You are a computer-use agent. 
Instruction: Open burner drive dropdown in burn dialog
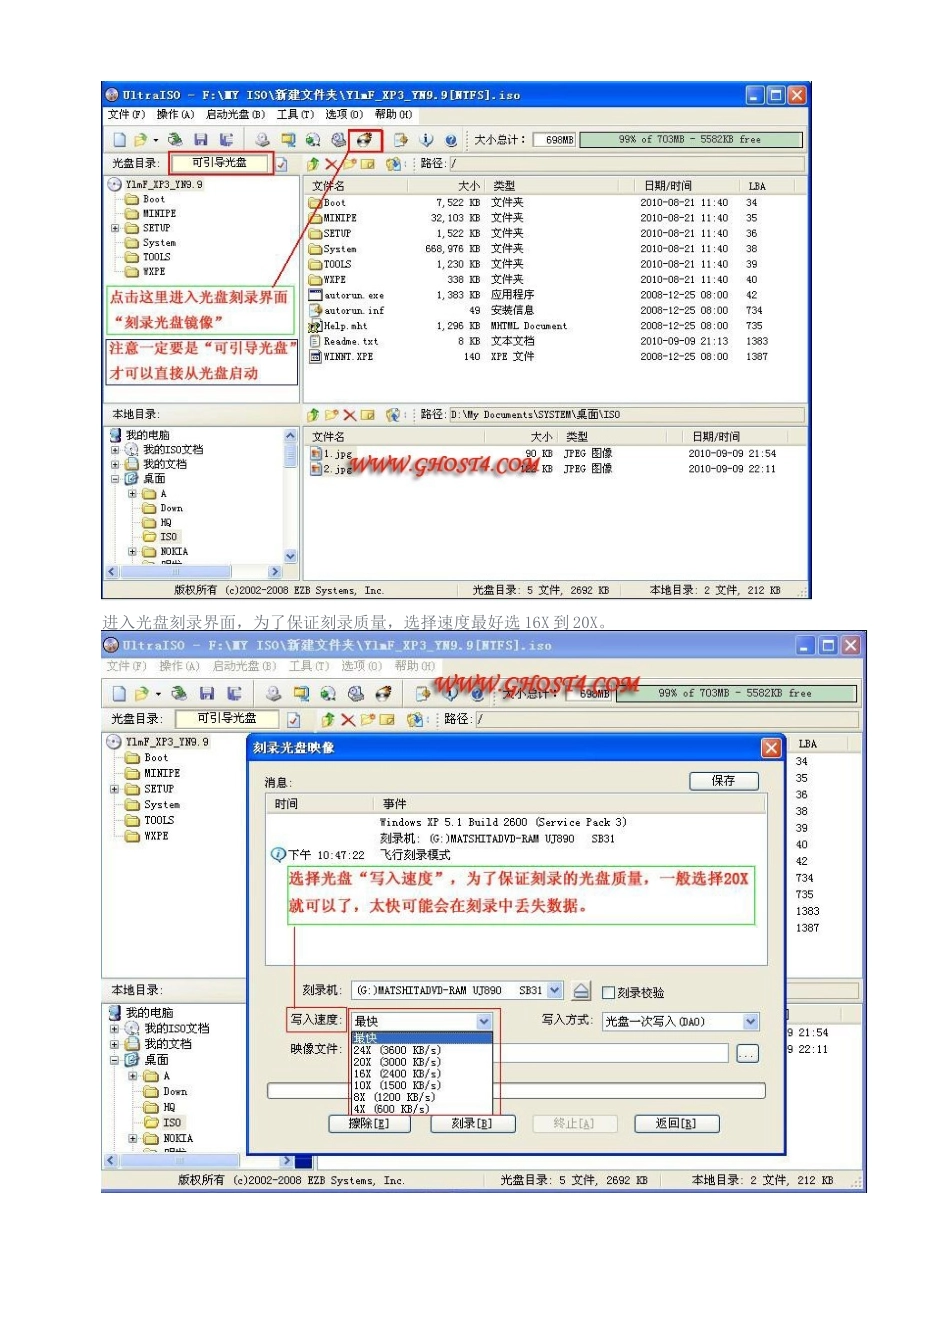555,991
